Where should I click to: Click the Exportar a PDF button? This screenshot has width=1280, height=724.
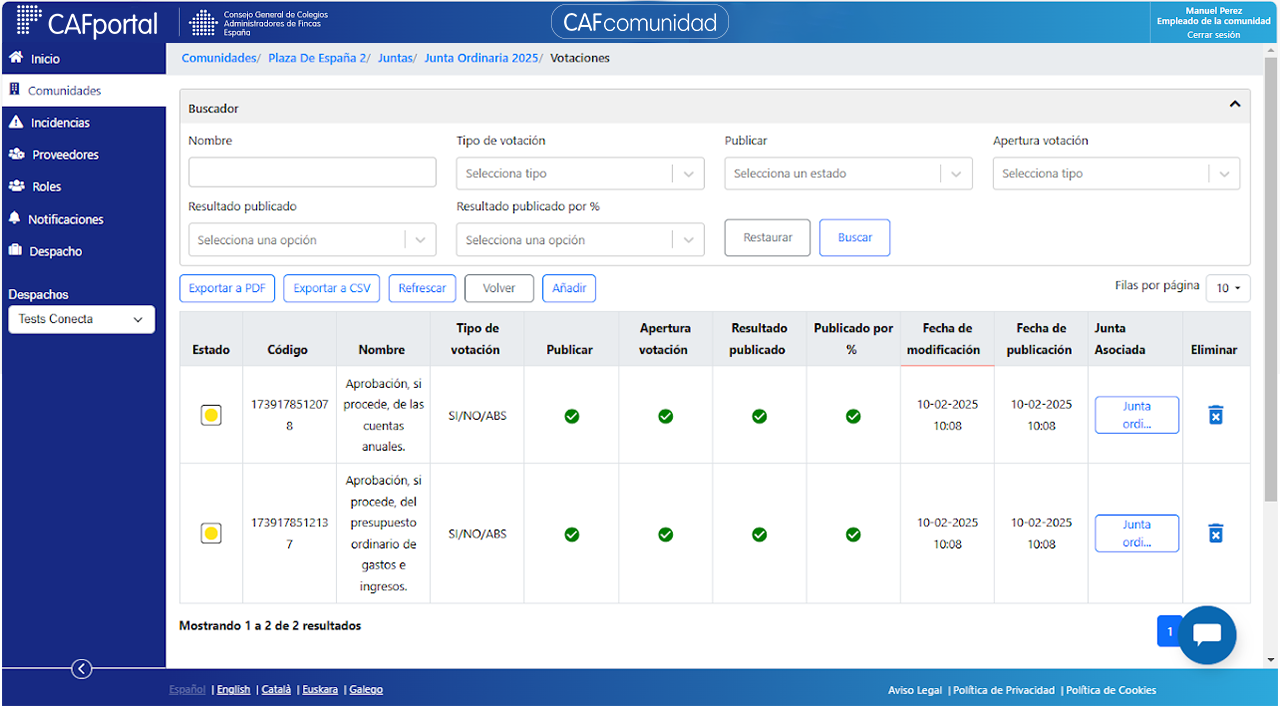pyautogui.click(x=227, y=288)
